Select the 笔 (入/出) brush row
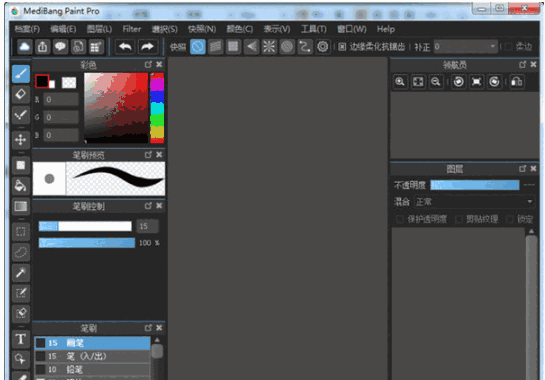 (92, 356)
